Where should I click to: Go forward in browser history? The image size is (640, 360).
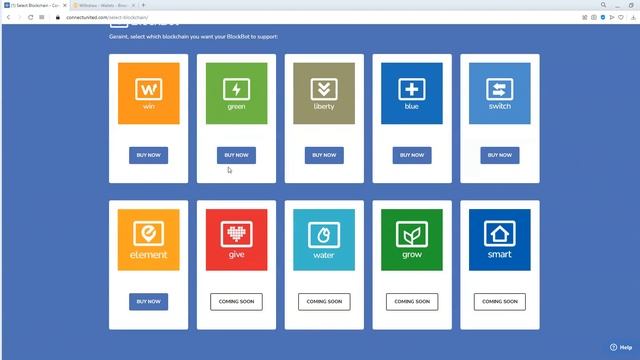[x=19, y=18]
